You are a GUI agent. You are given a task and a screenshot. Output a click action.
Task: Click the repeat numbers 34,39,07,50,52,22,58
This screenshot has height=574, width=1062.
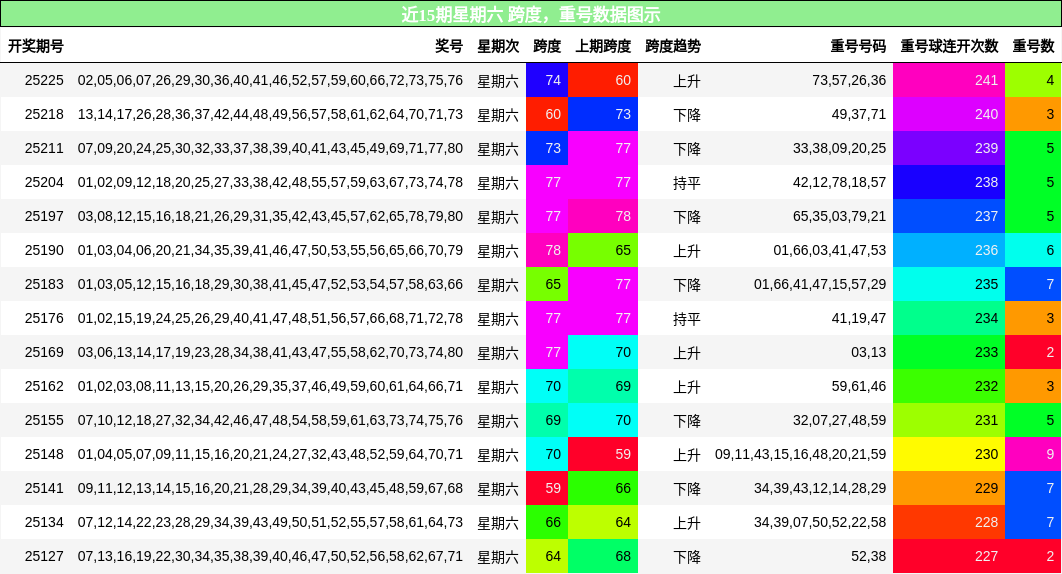point(820,522)
